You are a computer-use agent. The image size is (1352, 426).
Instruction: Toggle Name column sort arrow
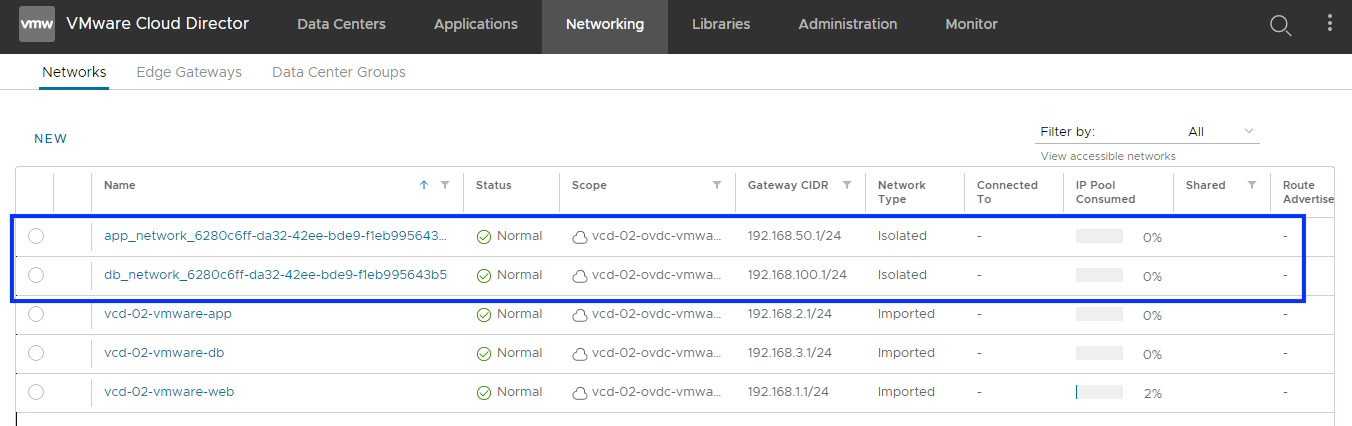pos(424,185)
